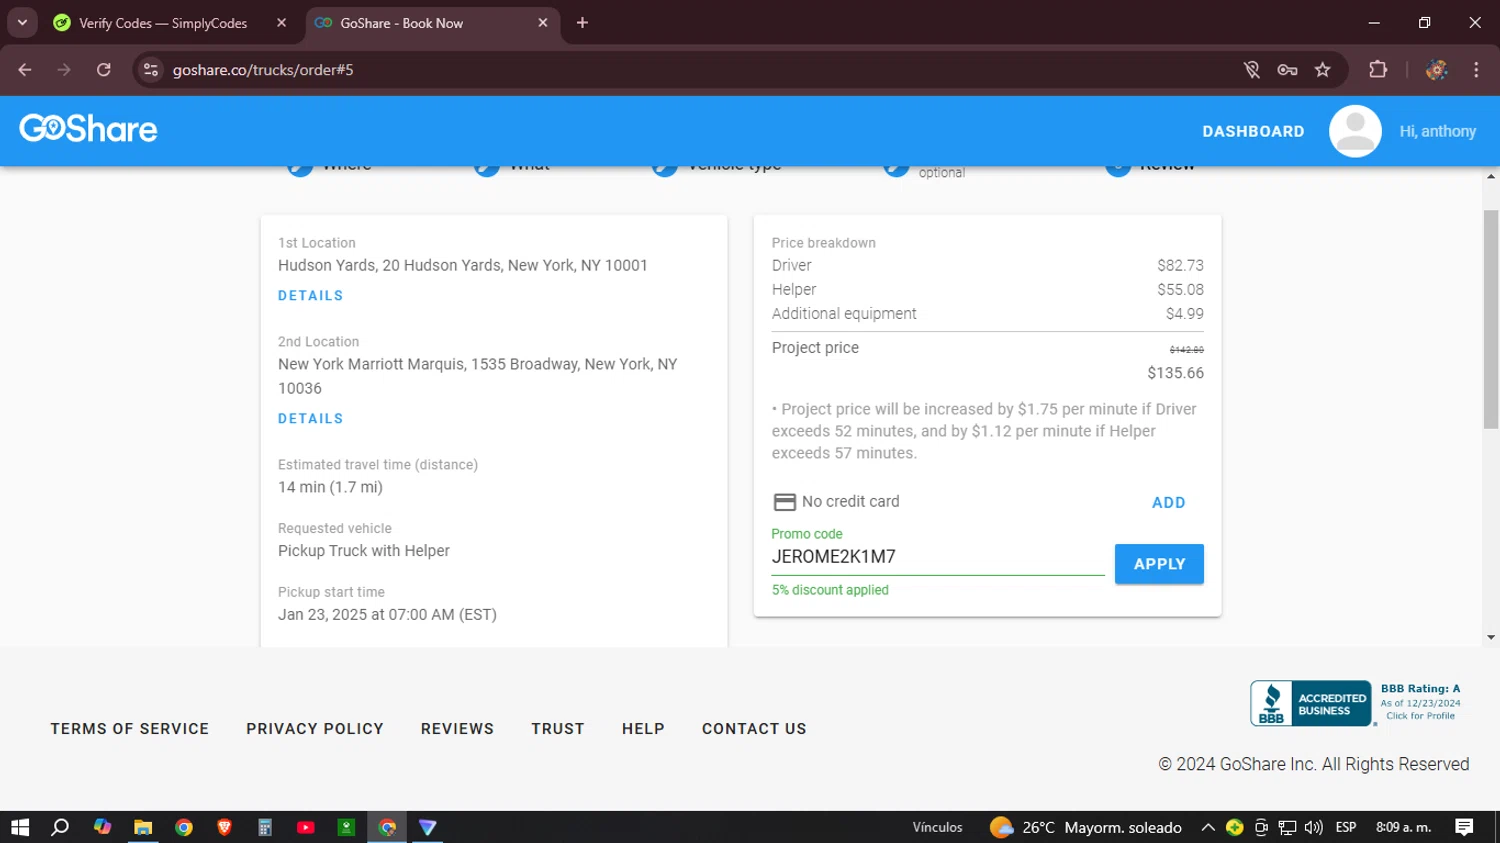This screenshot has height=843, width=1500.
Task: Open the Chrome profile avatar
Action: tap(1437, 70)
